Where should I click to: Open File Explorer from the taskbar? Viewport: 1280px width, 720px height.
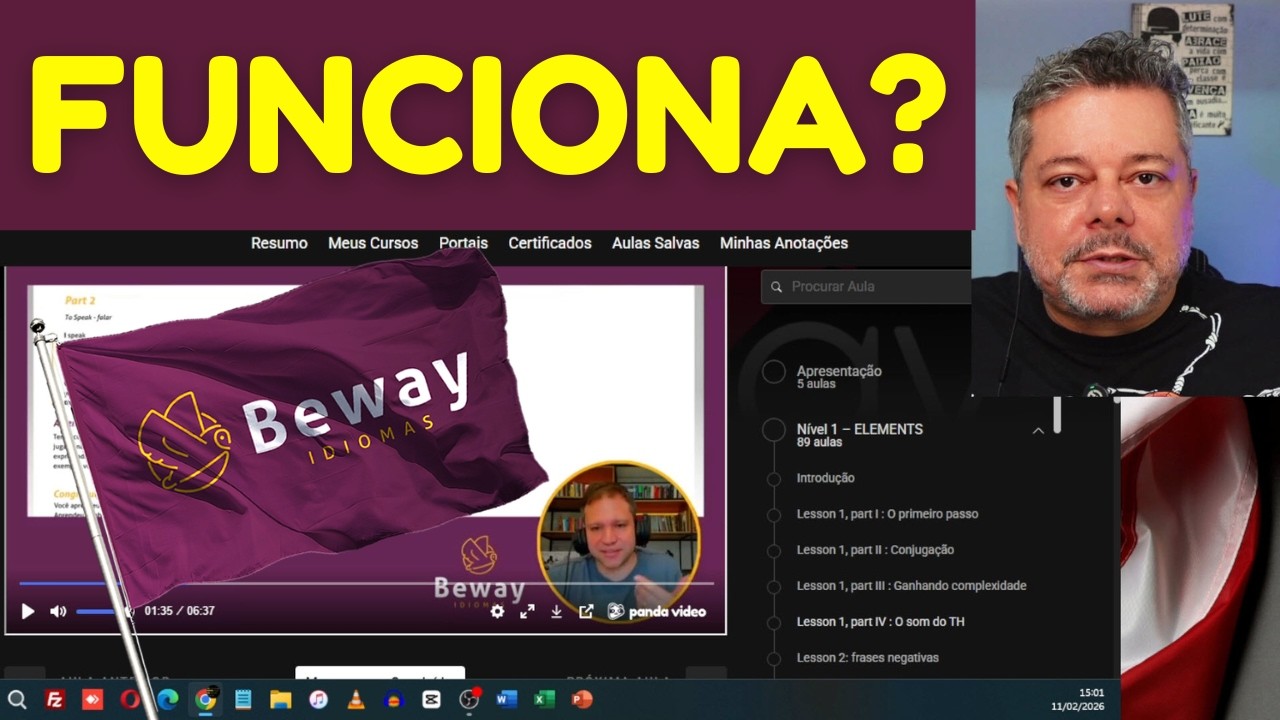280,699
